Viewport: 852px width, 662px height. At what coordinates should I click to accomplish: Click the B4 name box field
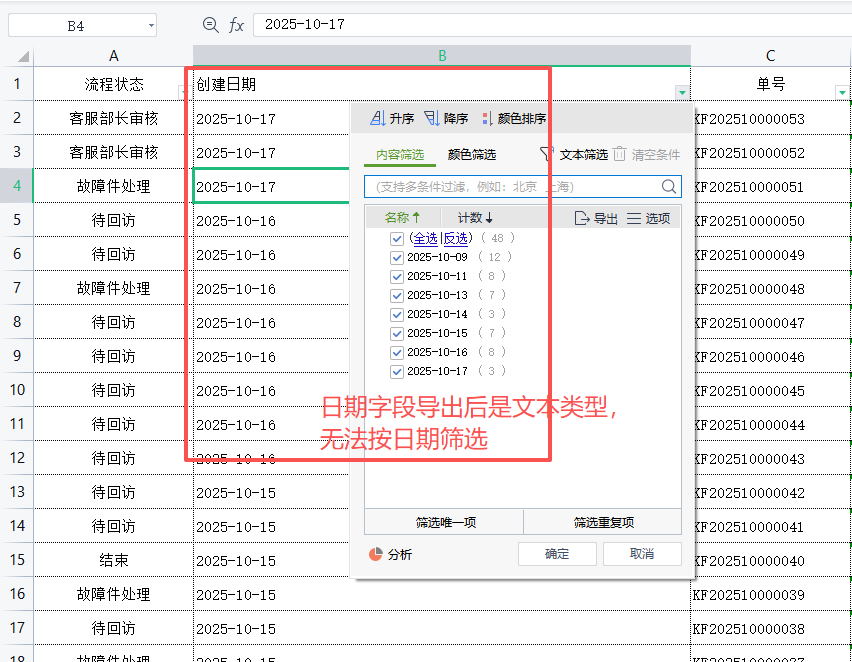76,26
